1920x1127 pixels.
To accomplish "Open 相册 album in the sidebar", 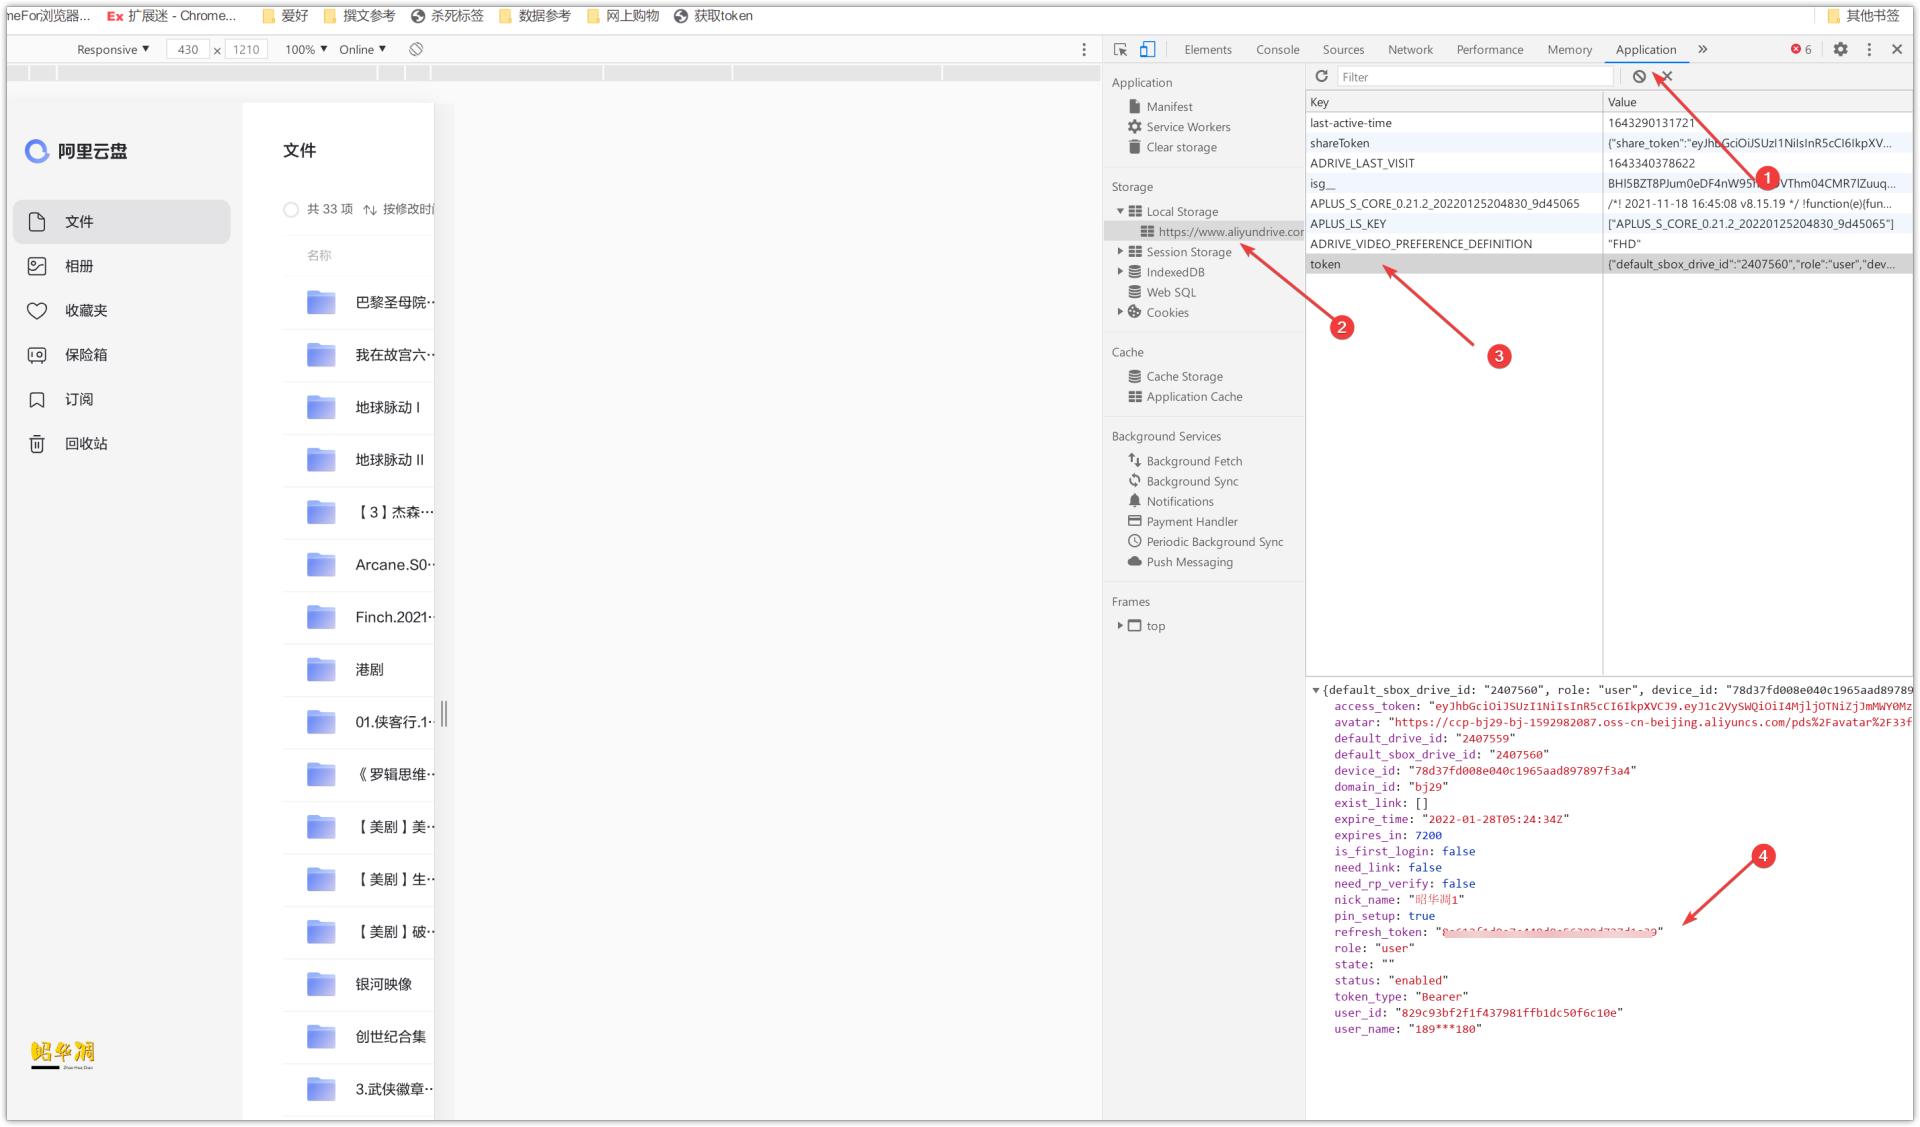I will 122,266.
